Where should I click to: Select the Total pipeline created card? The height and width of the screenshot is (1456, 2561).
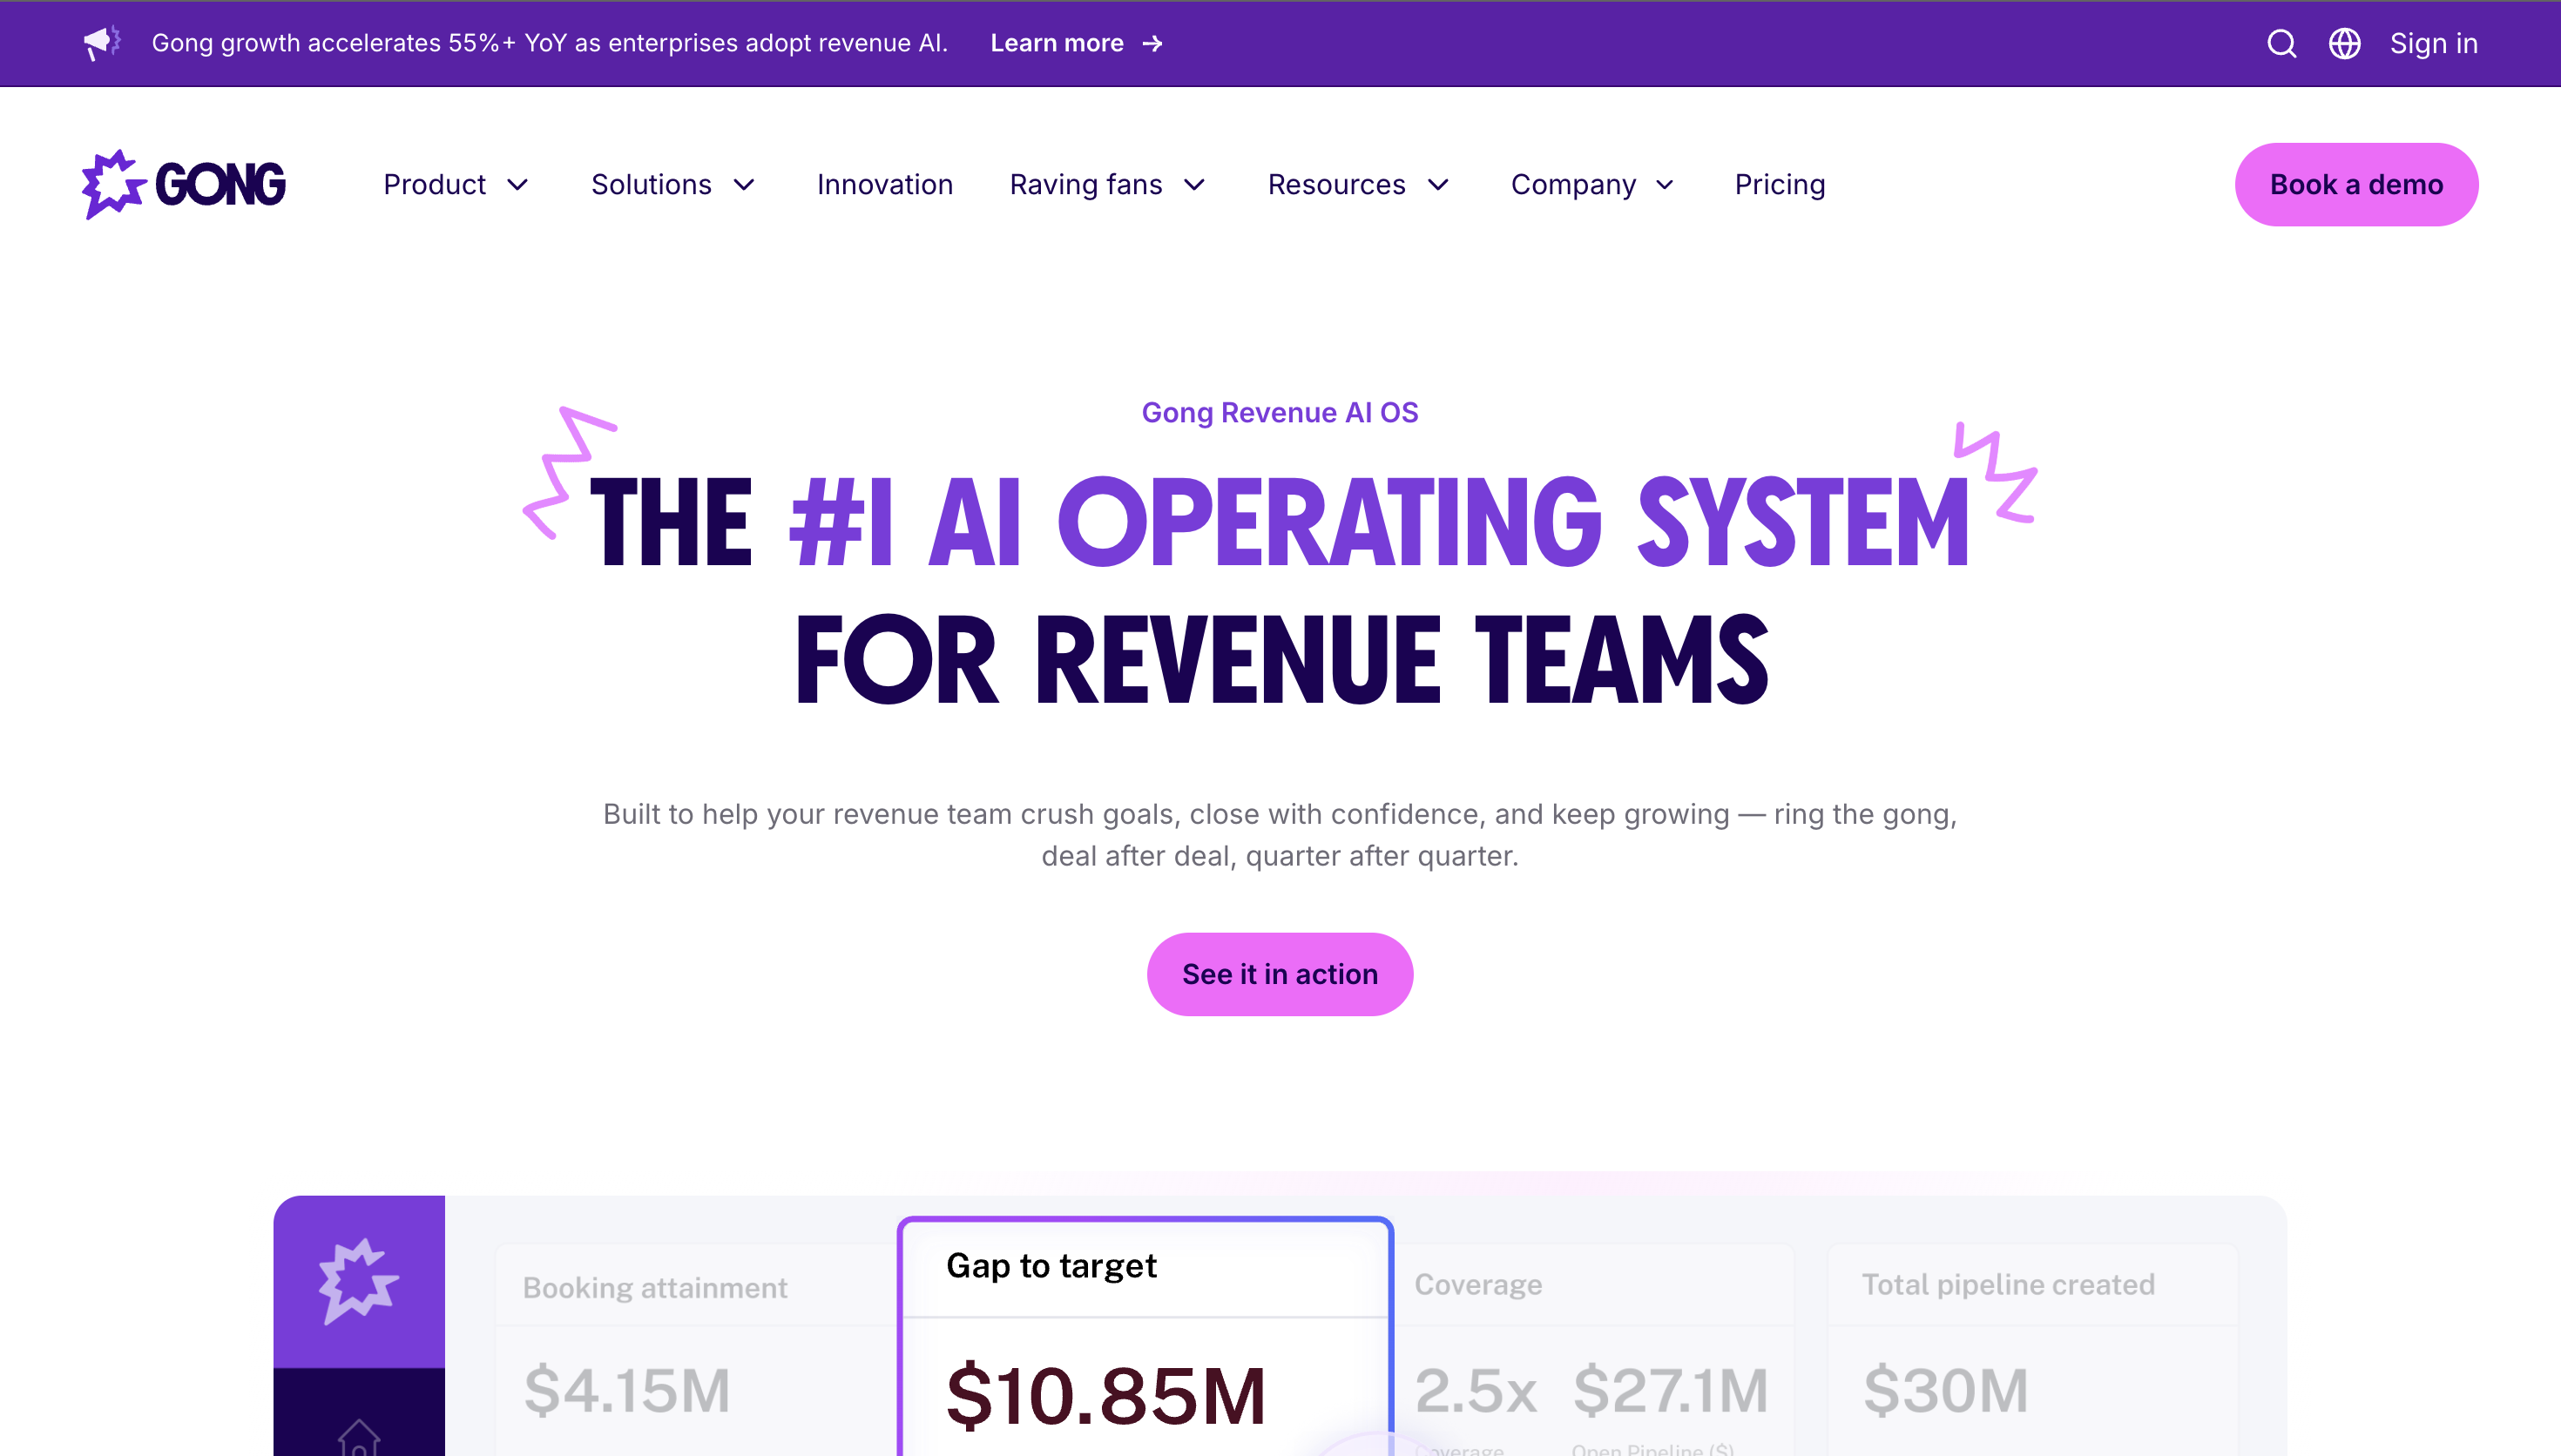pyautogui.click(x=2034, y=1350)
